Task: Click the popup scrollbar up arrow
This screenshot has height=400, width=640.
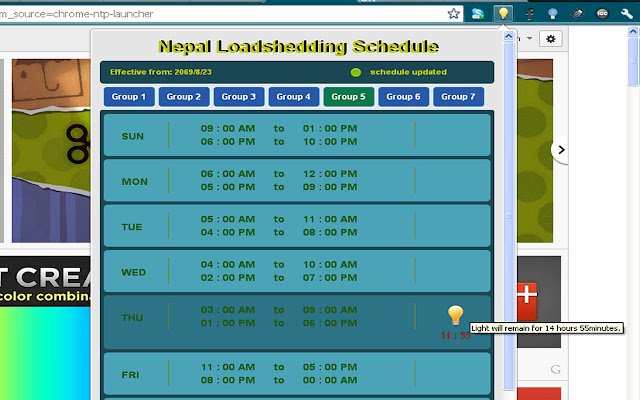Action: [509, 36]
